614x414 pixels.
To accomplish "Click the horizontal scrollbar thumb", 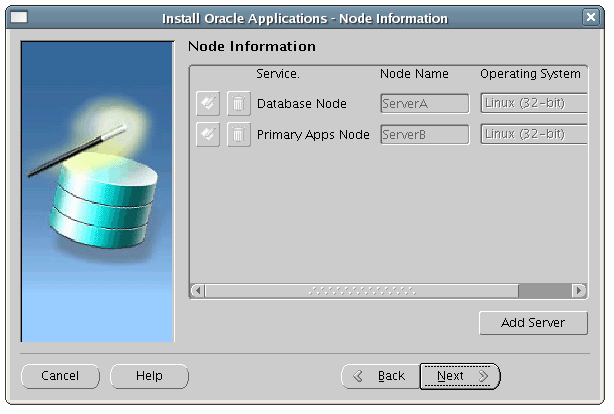I will click(x=362, y=291).
